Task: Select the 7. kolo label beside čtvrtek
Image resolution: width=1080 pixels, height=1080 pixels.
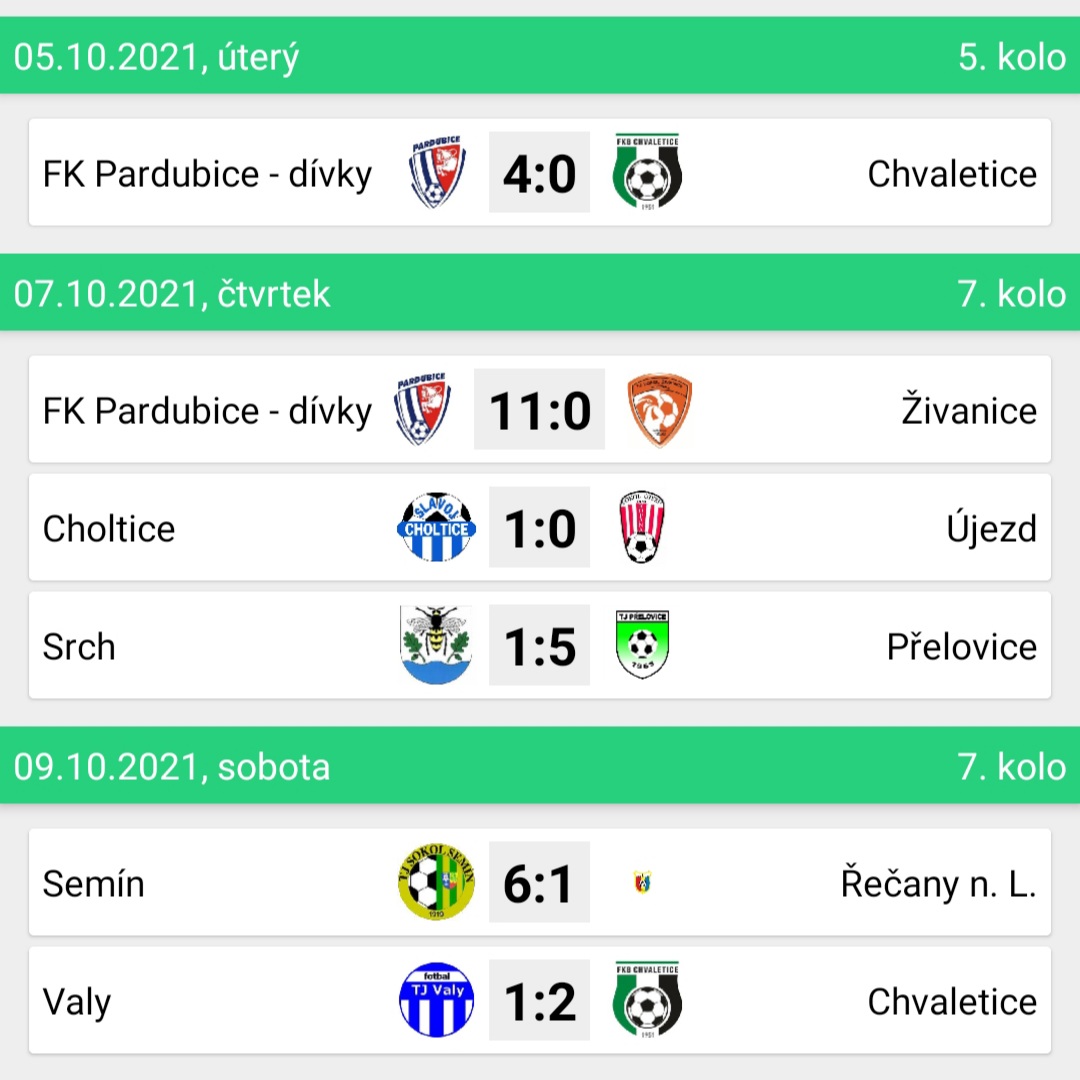Action: click(1012, 294)
